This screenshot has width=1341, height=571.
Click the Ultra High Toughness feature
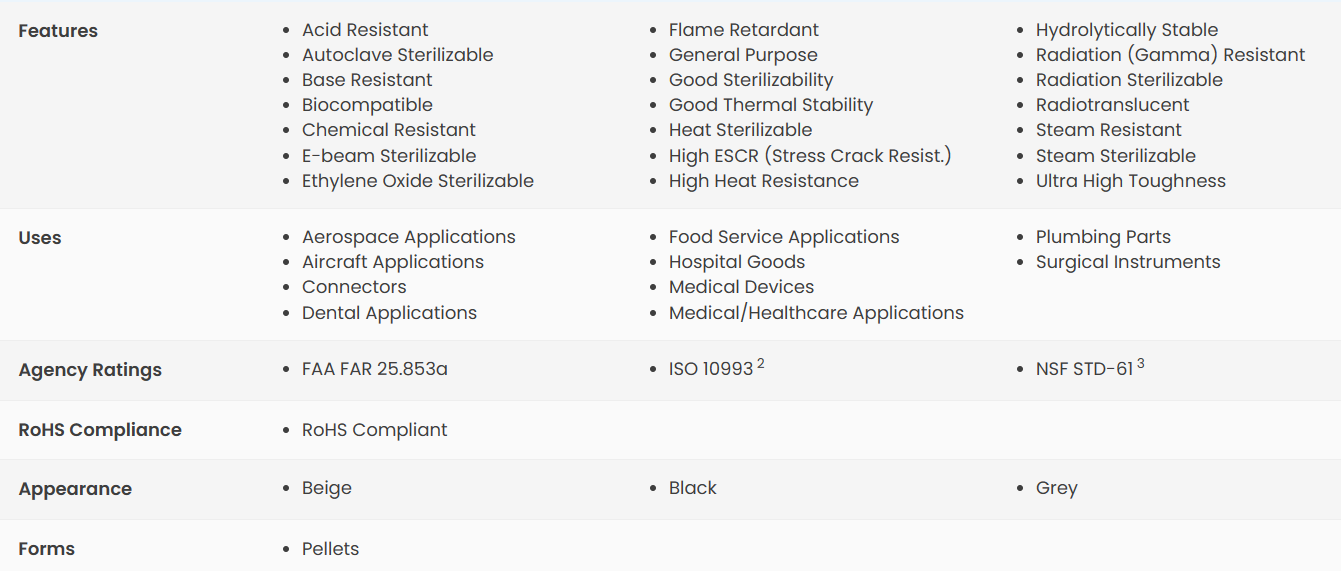point(1131,181)
